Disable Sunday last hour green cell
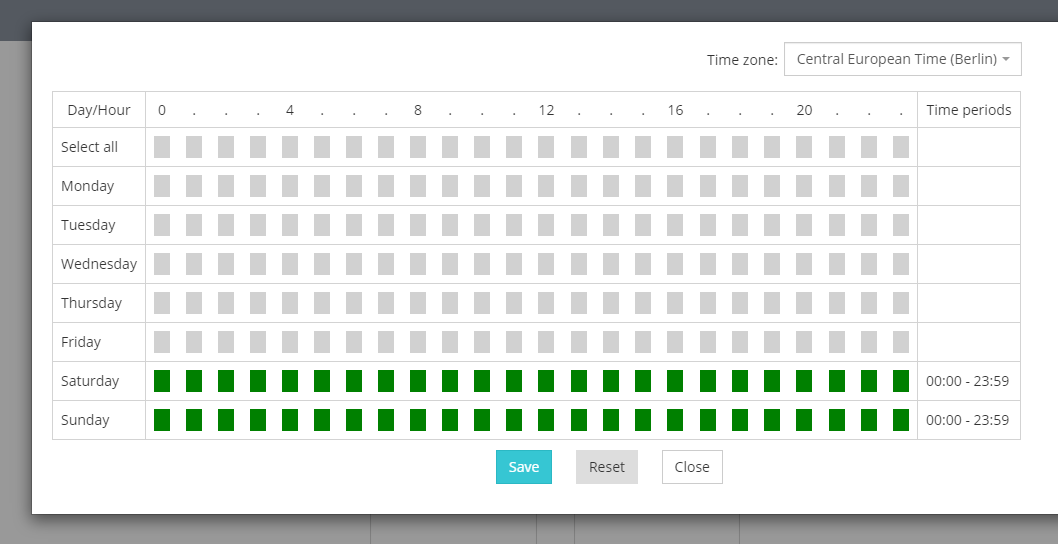Screen dimensions: 1058x544 click(x=901, y=420)
